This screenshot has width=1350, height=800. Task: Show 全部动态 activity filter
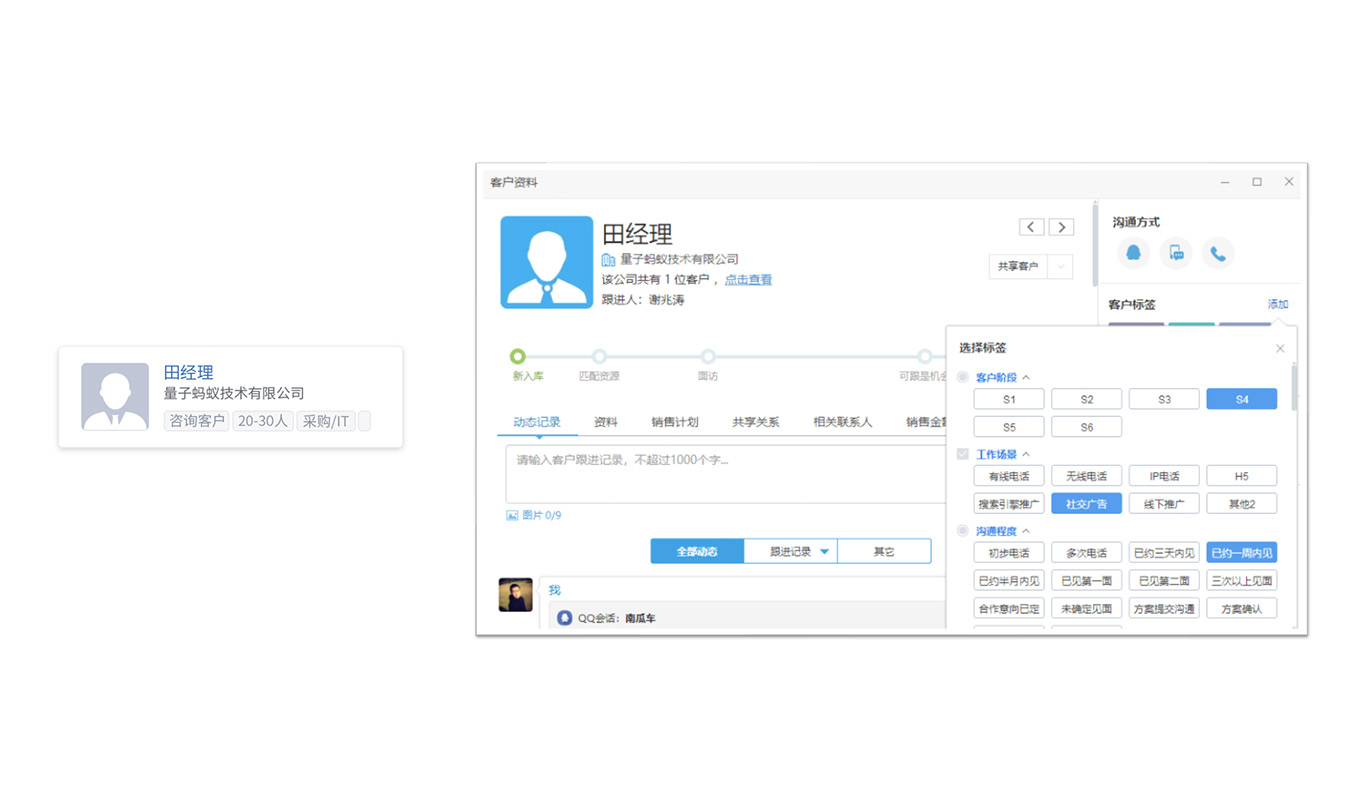tap(697, 551)
